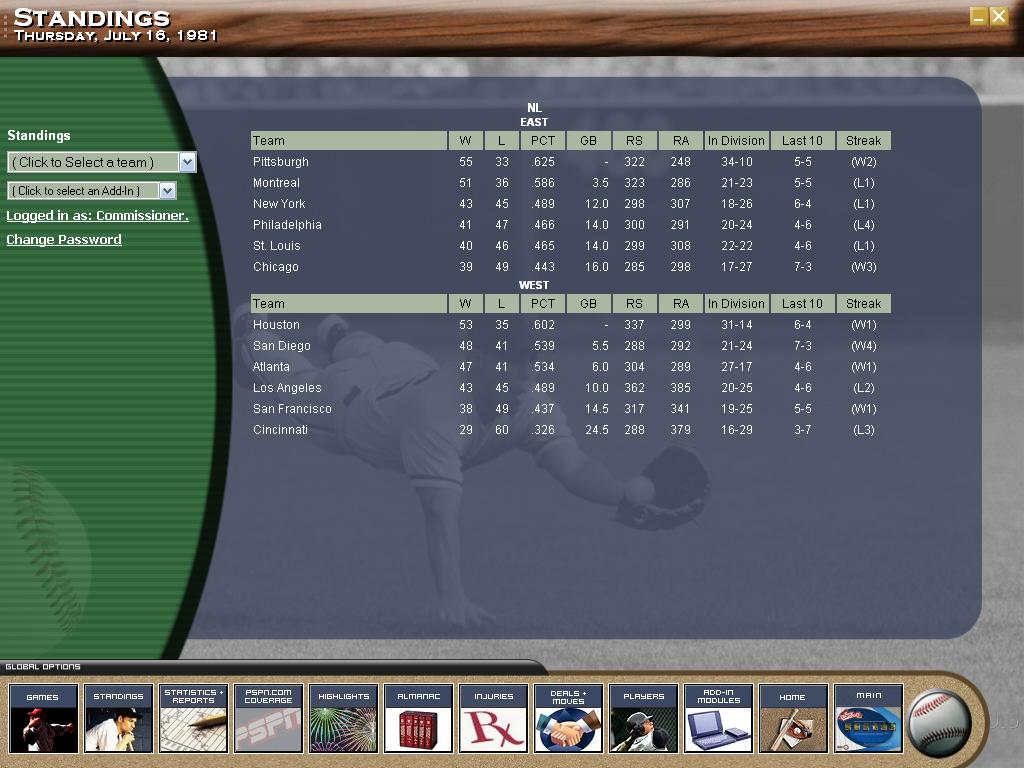Select Los Angeles team name
The width and height of the screenshot is (1024, 768).
coord(287,387)
